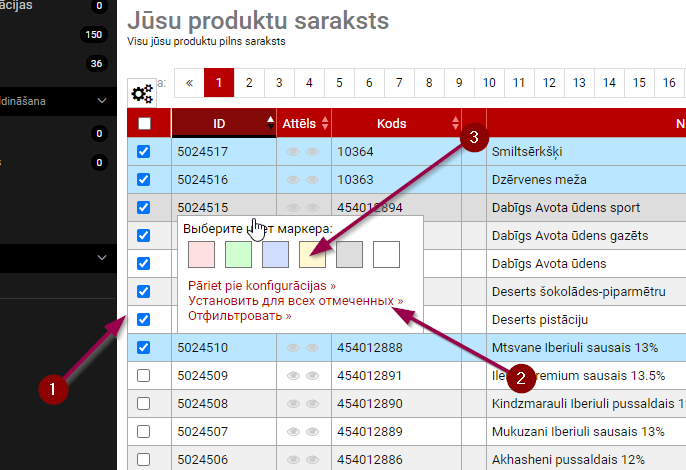Screen dimensions: 686x470
Task: Expand the lower sidebar chevron section
Action: click(x=103, y=258)
